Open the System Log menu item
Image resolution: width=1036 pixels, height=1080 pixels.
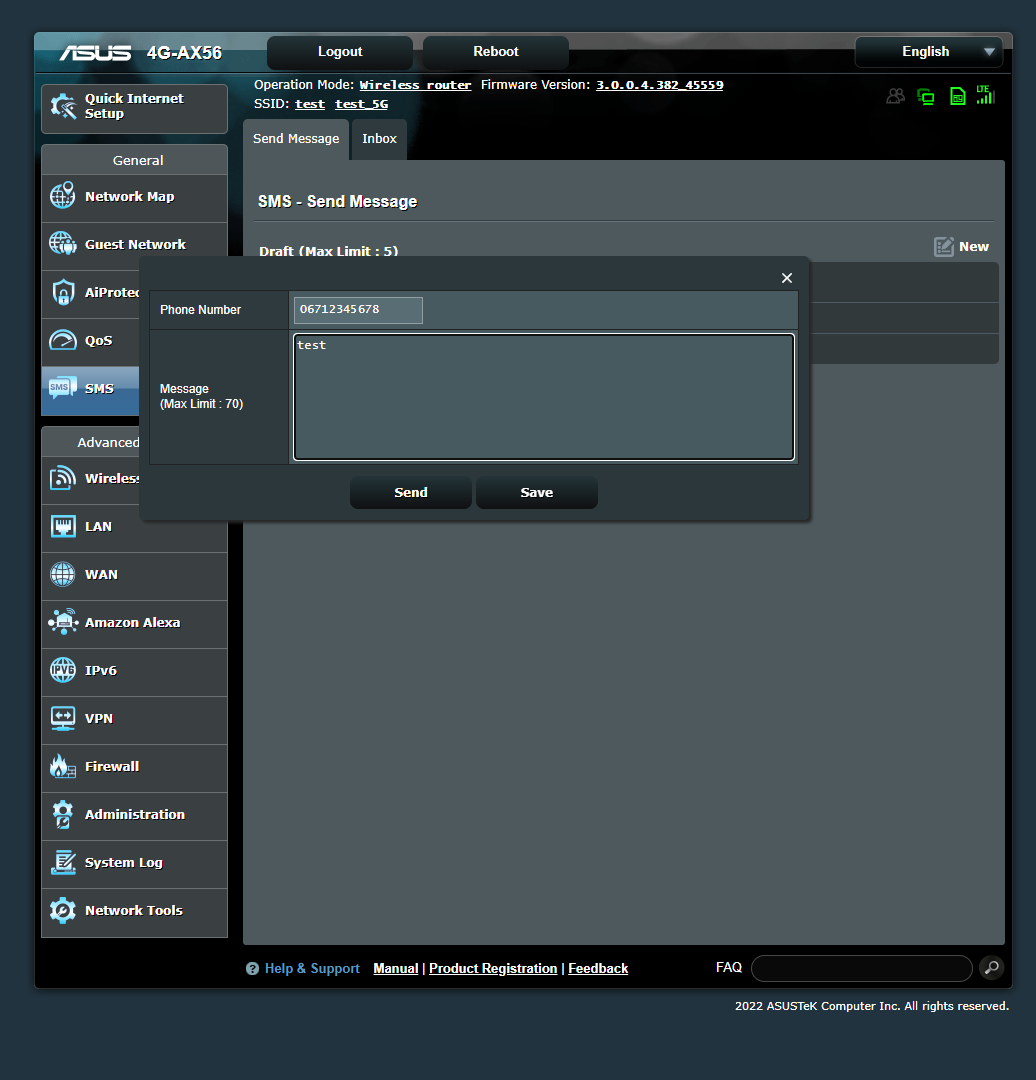point(134,863)
